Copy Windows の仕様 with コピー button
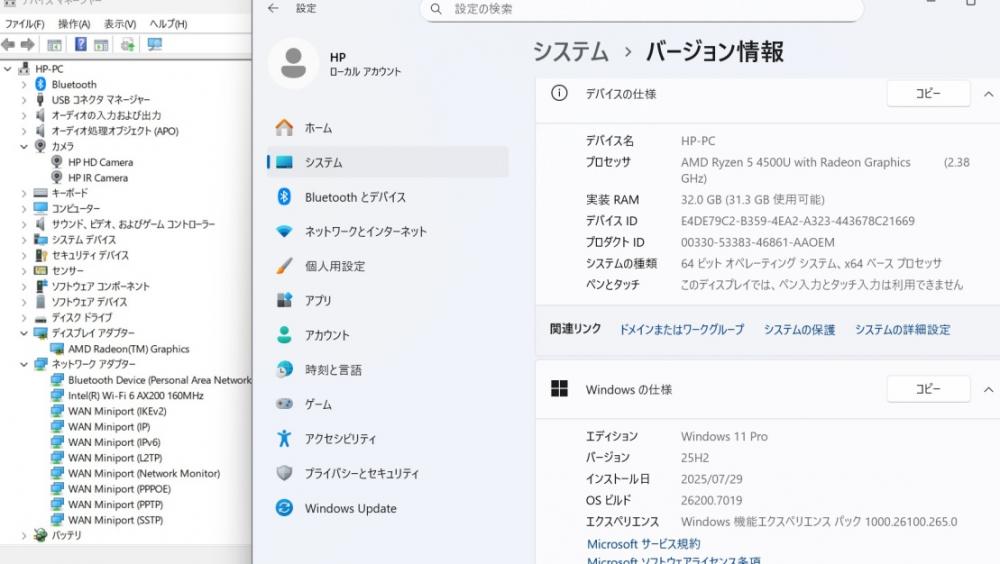 tap(928, 389)
